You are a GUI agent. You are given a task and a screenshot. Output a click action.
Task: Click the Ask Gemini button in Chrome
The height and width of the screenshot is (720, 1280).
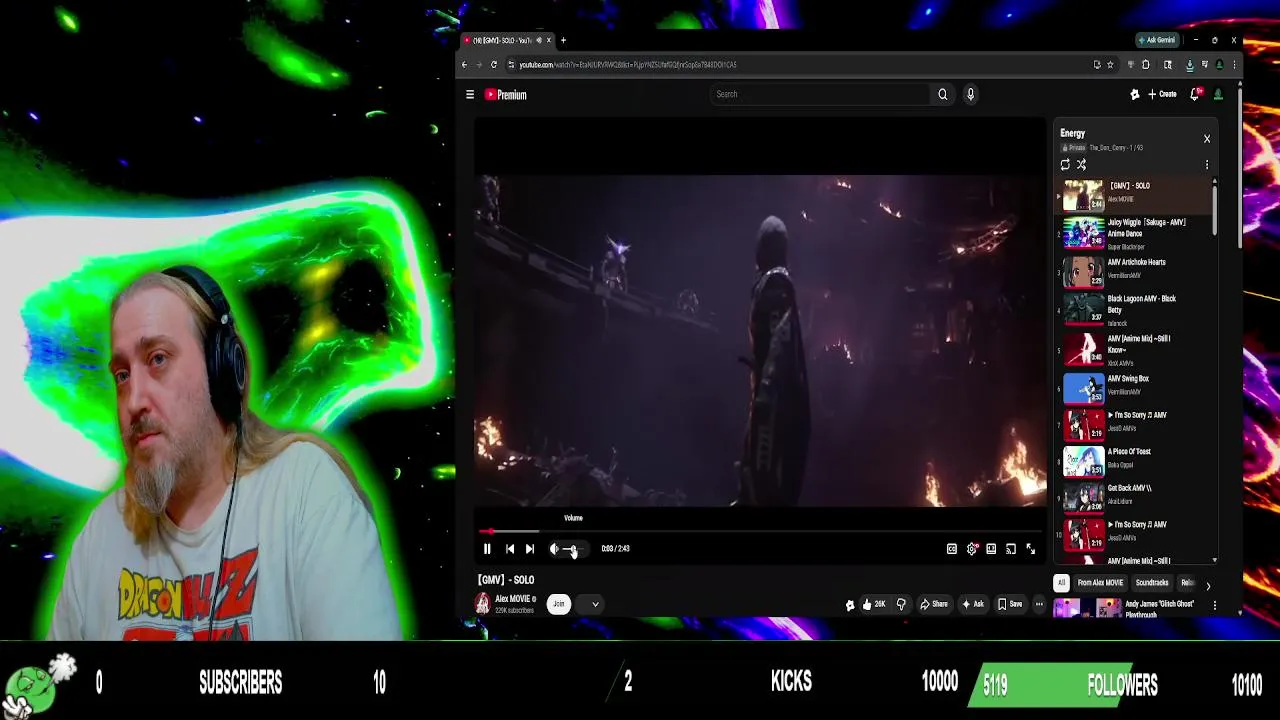(x=1157, y=40)
